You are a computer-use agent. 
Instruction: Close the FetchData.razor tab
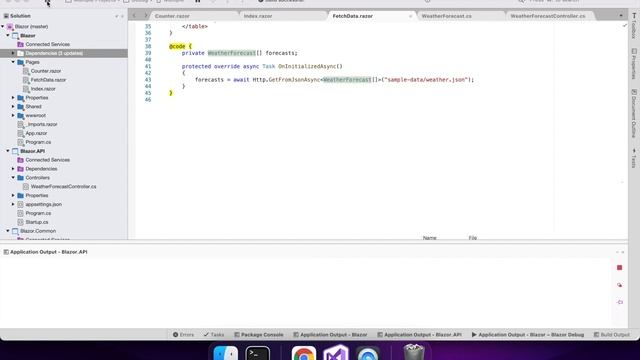(410, 16)
